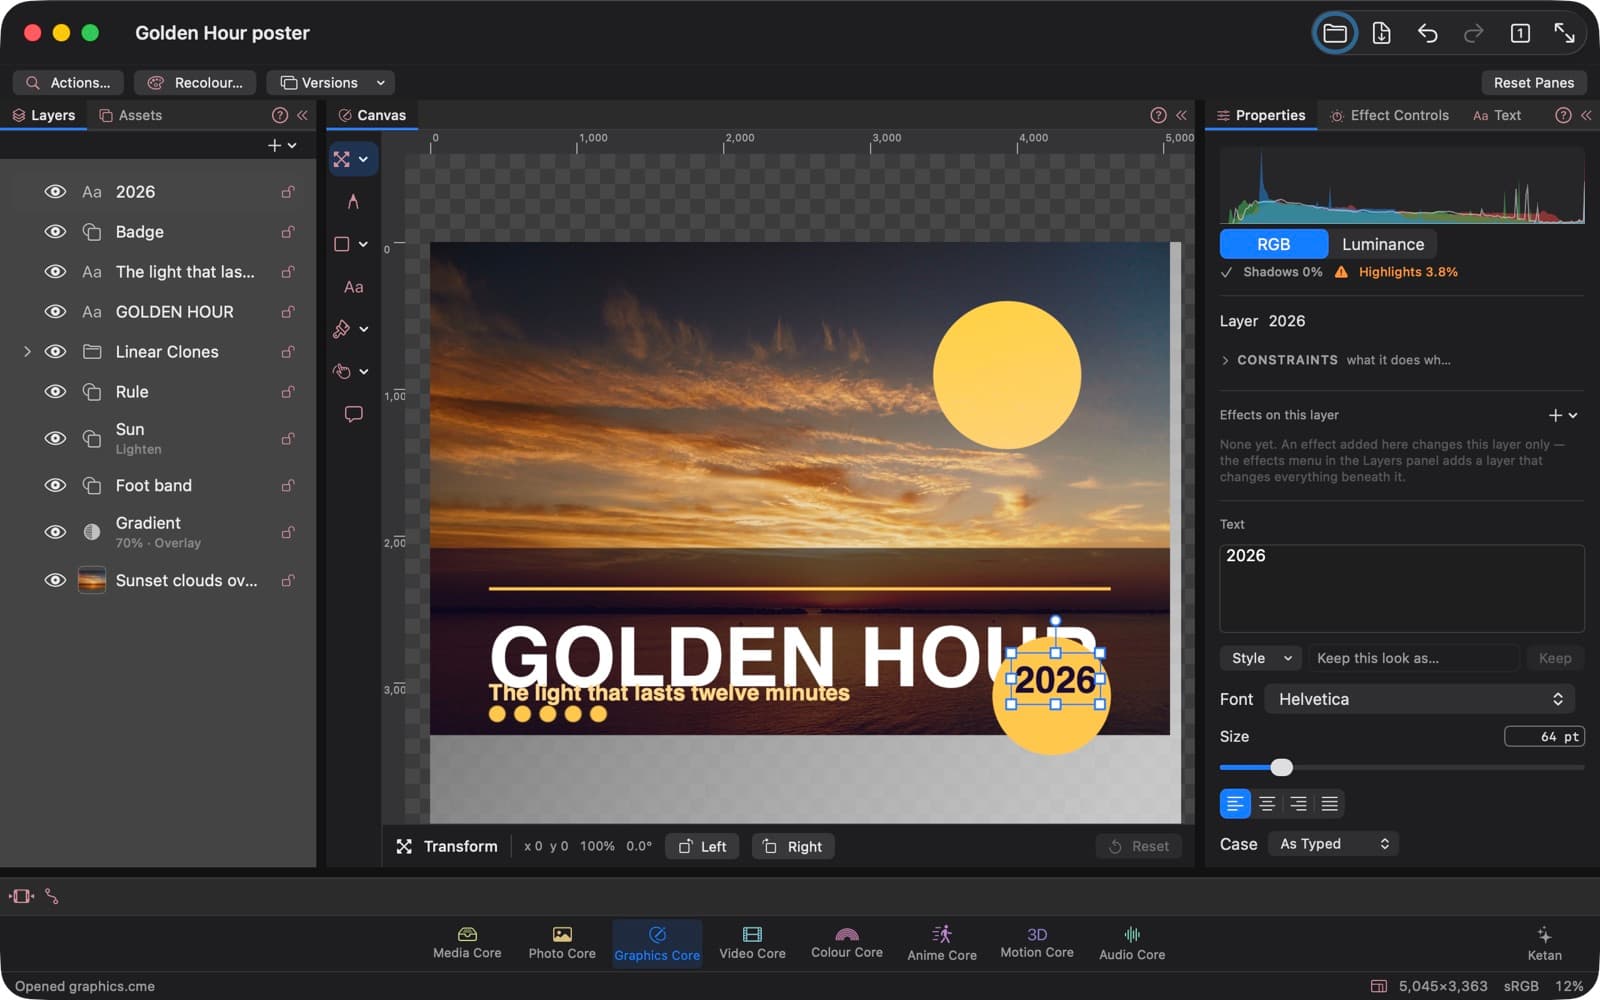The width and height of the screenshot is (1600, 1000).
Task: Open Video Core workspace
Action: [752, 943]
